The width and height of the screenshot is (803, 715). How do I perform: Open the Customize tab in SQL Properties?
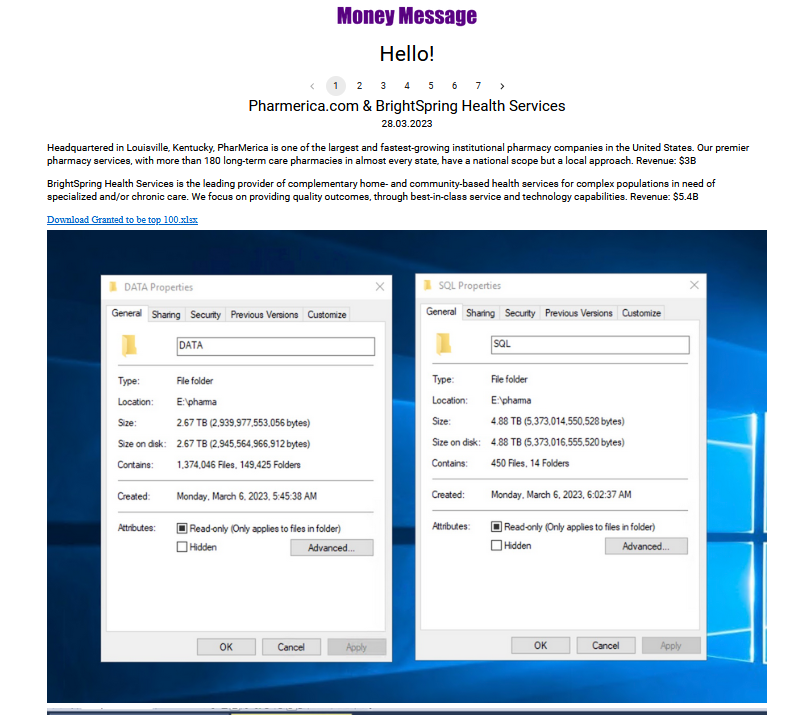point(641,312)
